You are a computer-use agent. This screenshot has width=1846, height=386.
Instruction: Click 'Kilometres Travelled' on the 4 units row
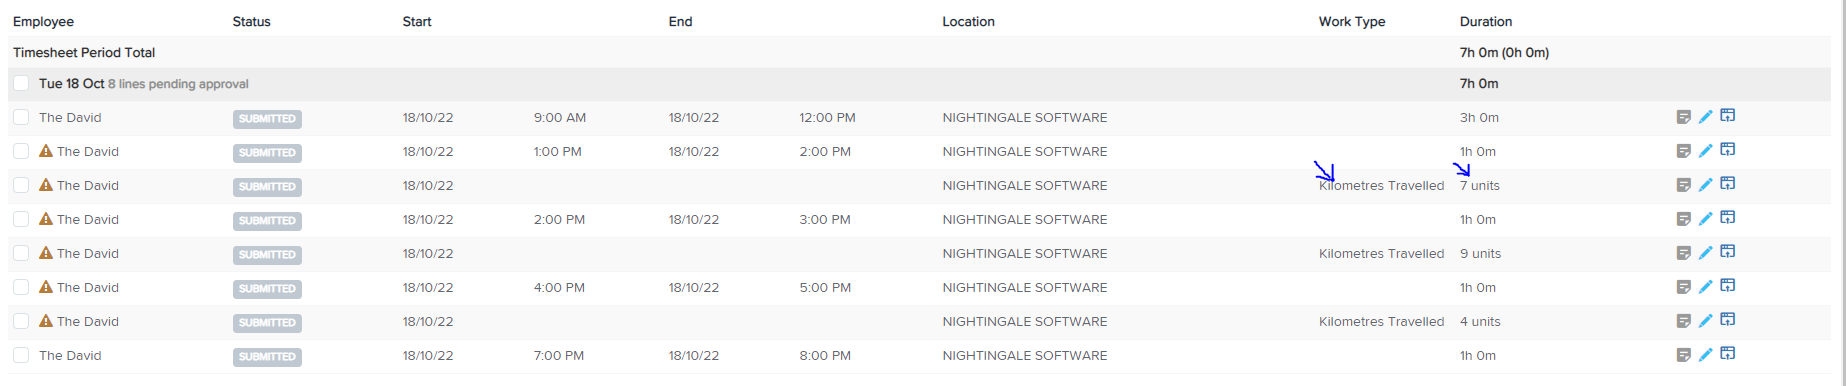1381,322
